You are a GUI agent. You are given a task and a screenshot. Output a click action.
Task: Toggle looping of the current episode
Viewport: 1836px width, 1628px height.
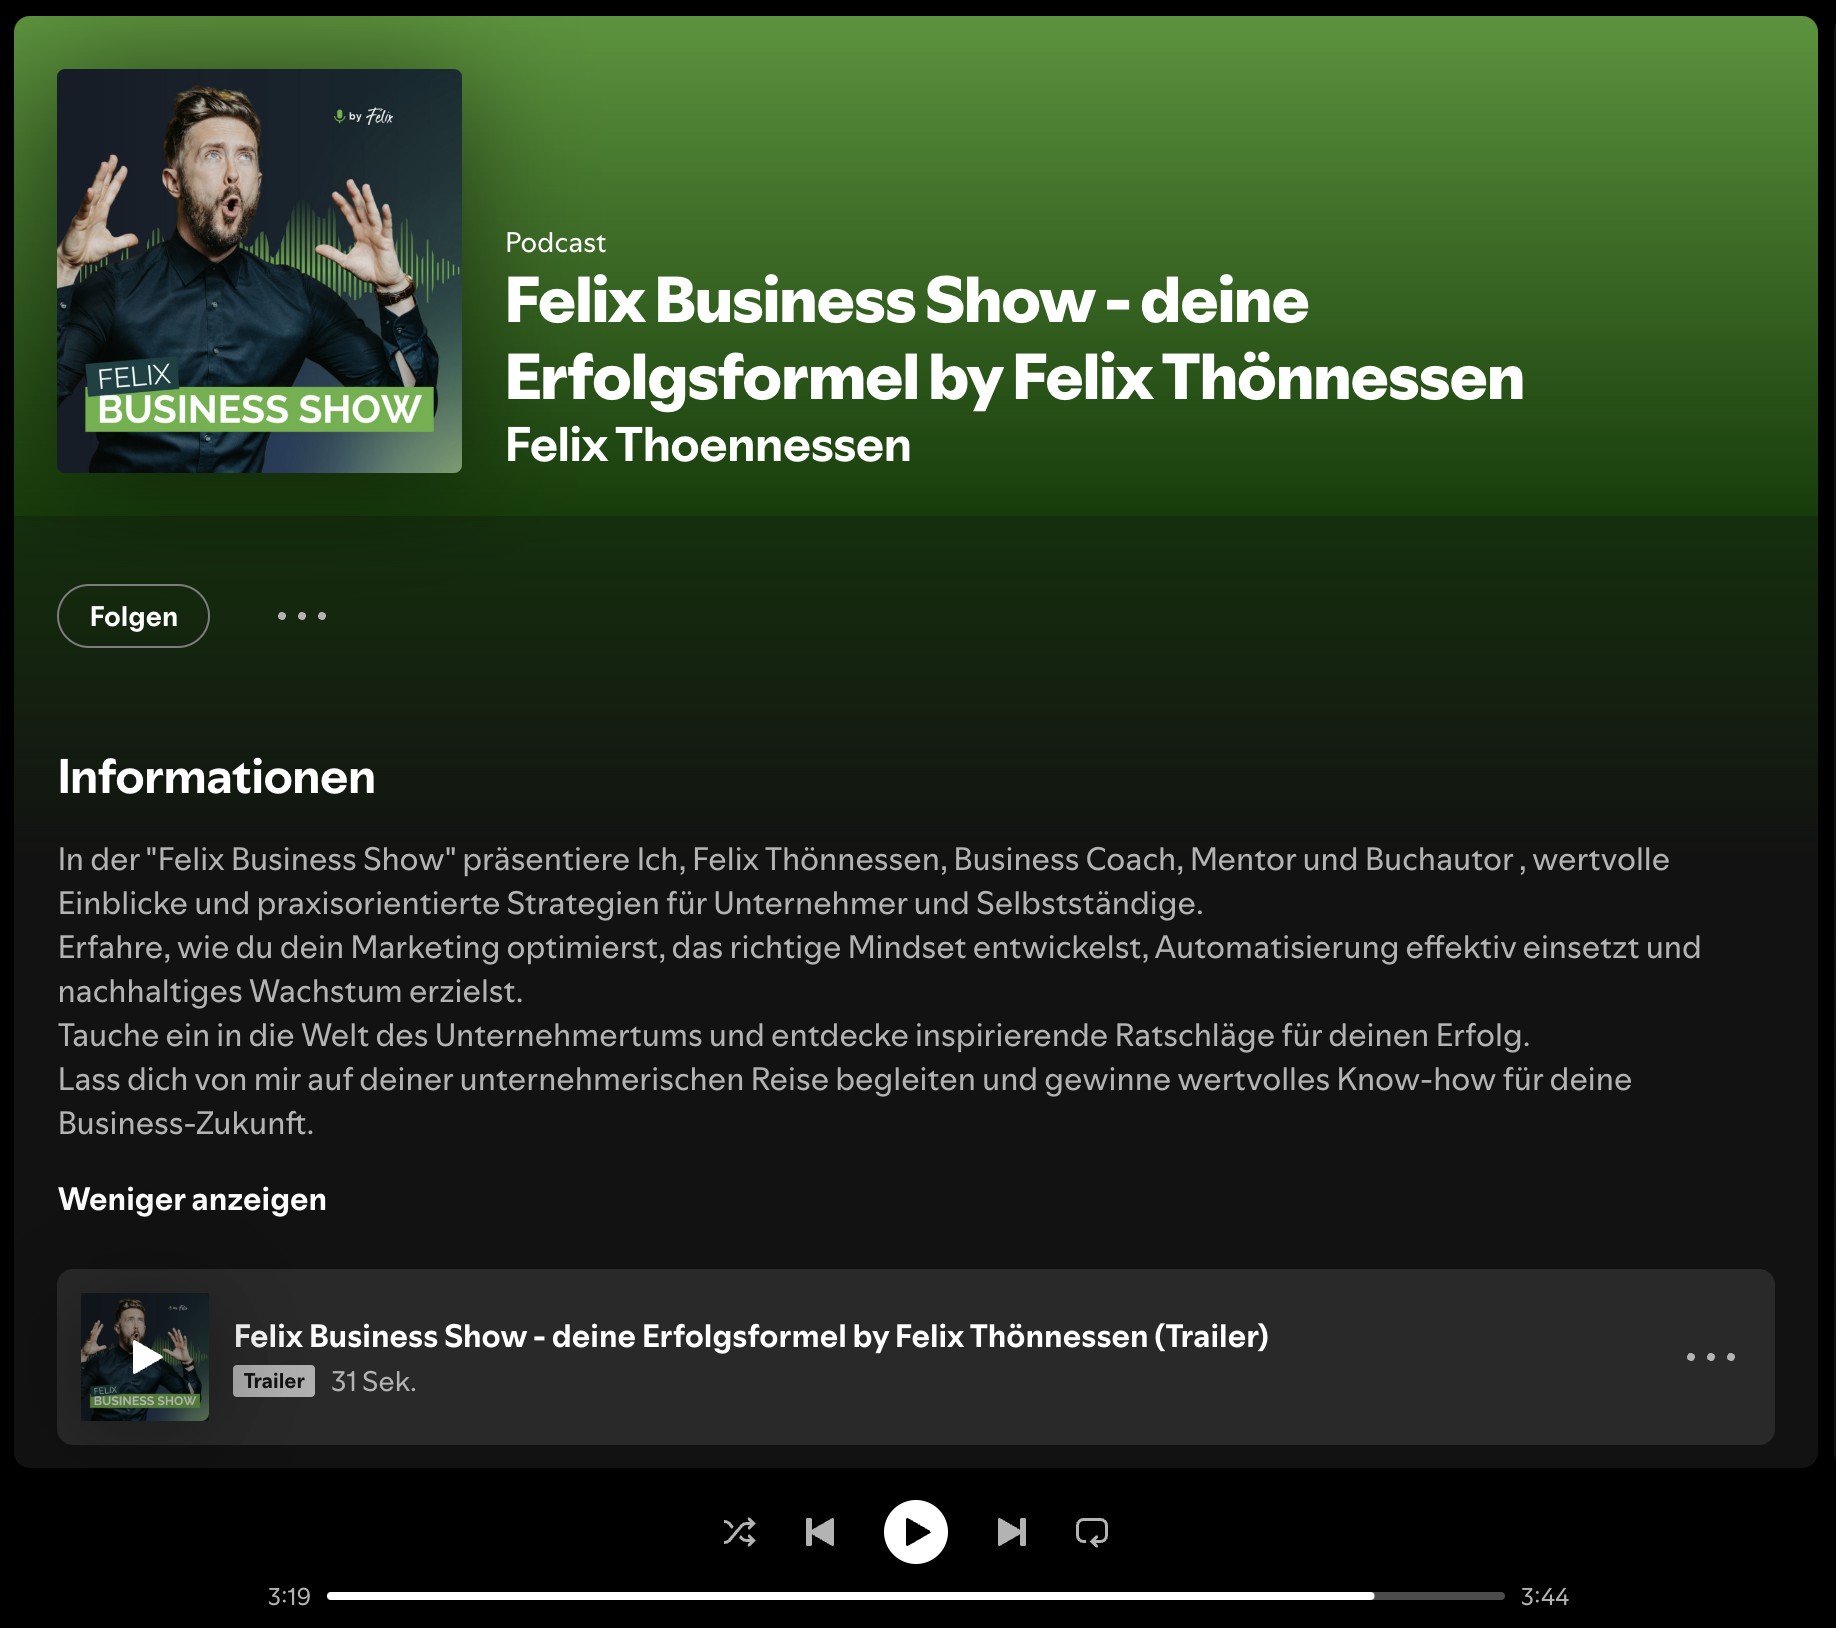[1093, 1531]
